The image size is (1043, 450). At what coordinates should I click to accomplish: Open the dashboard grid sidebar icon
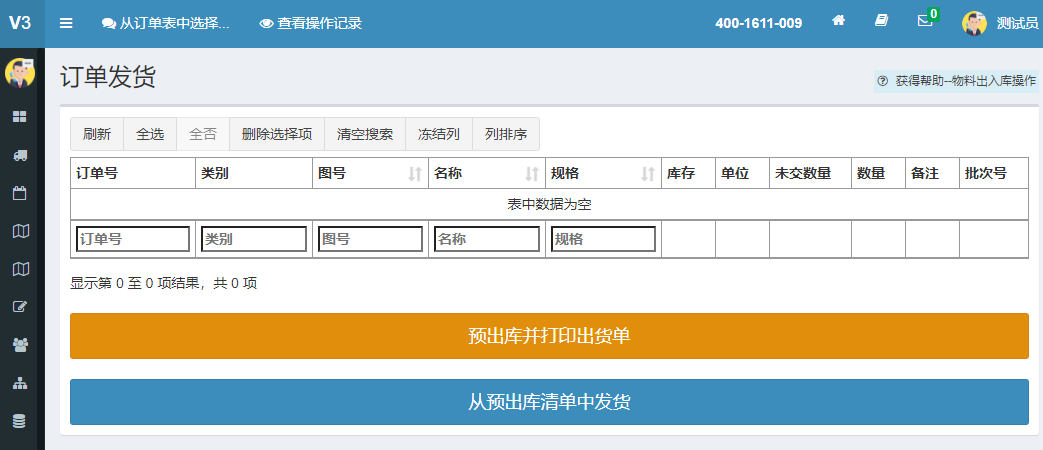20,117
